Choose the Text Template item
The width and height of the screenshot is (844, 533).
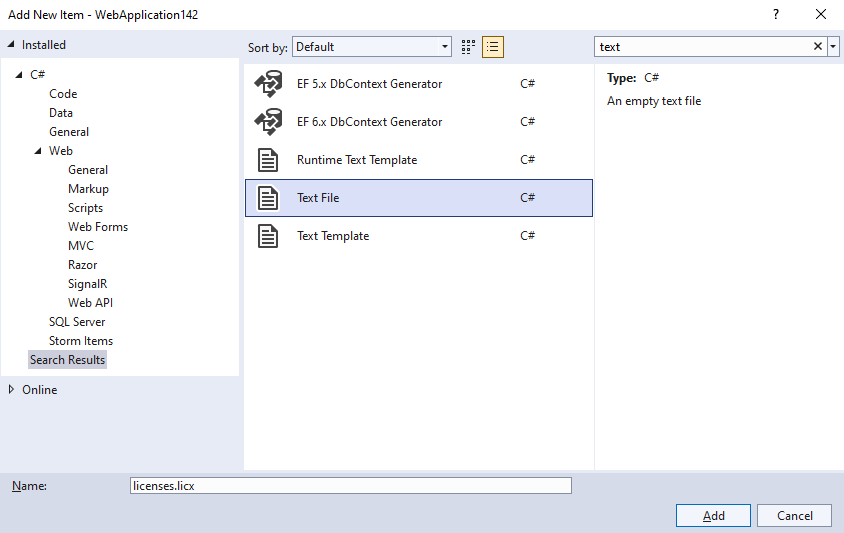pyautogui.click(x=419, y=236)
